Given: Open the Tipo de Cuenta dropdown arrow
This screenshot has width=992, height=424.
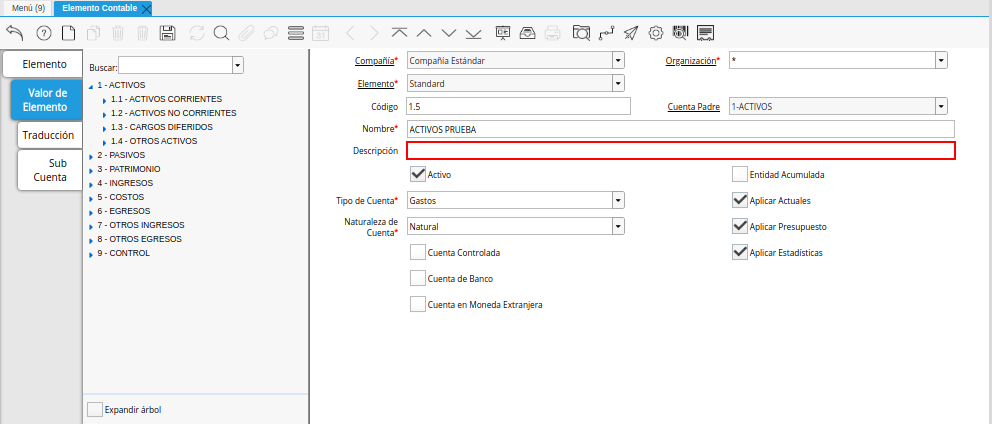Looking at the screenshot, I should click(x=618, y=200).
